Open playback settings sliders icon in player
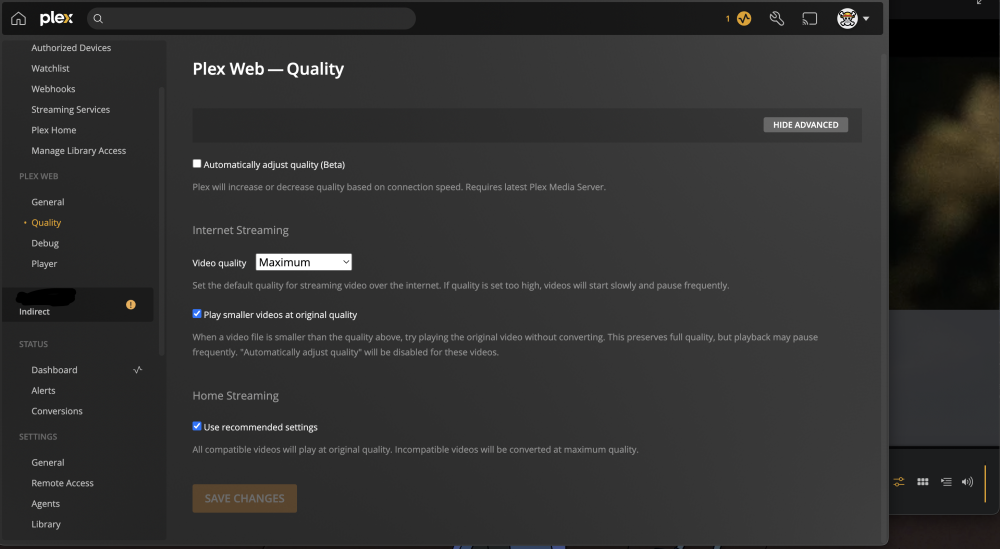 pos(899,482)
